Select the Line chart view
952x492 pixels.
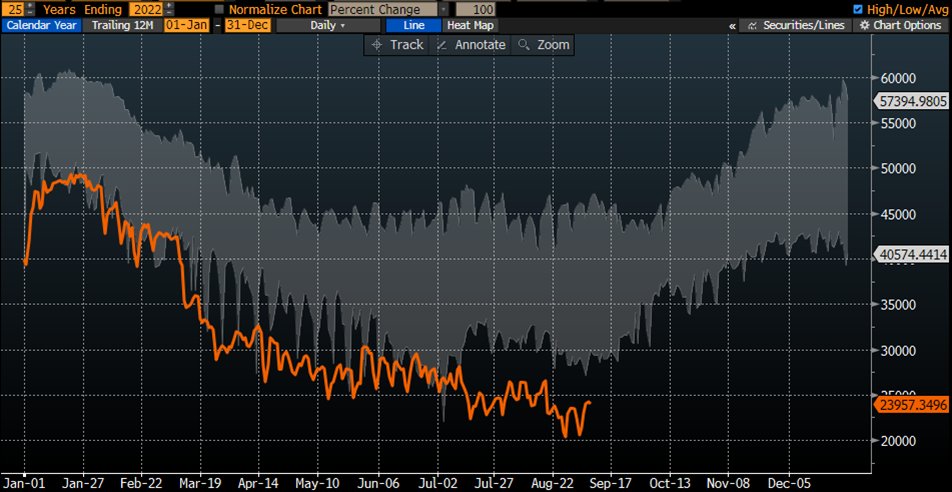coord(412,25)
